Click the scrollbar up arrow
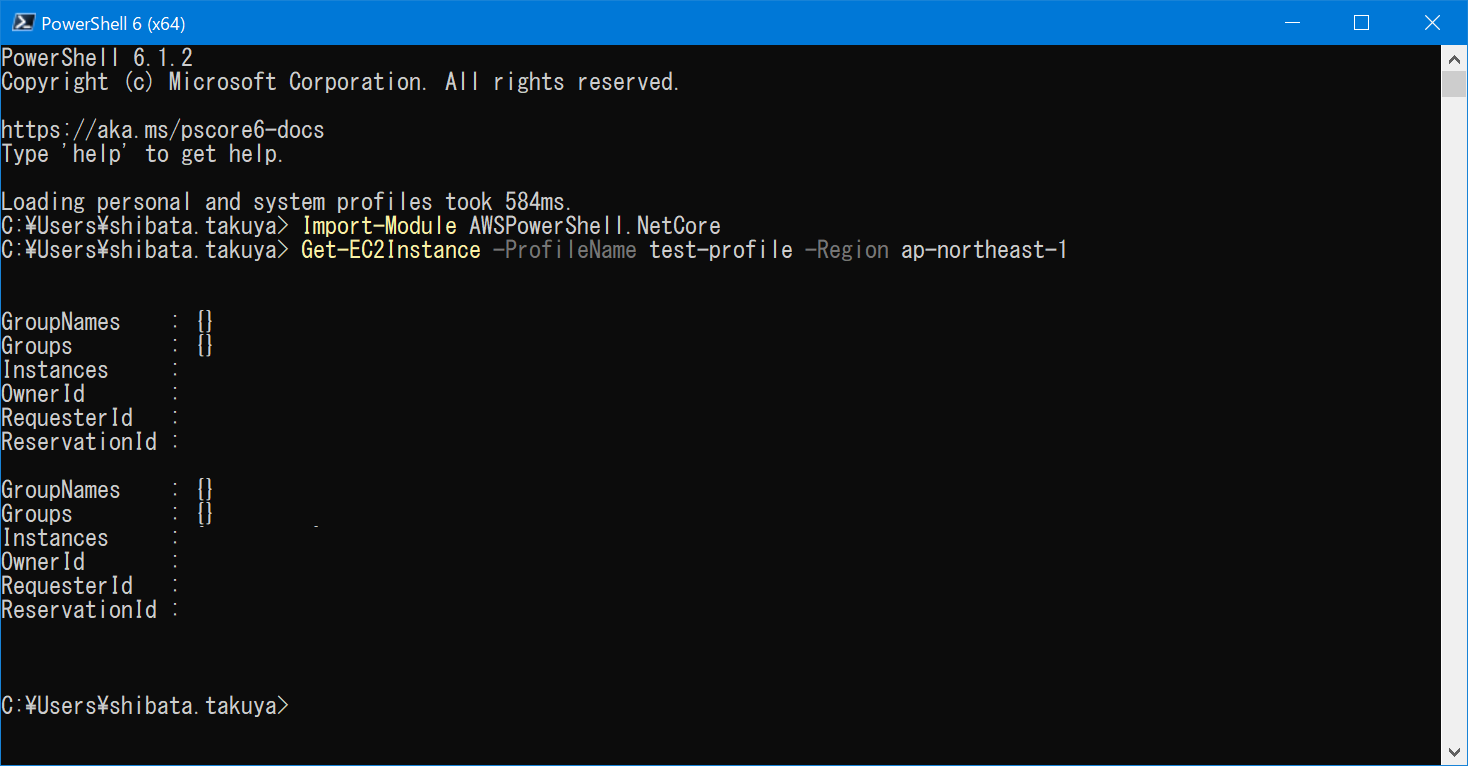 (x=1455, y=58)
